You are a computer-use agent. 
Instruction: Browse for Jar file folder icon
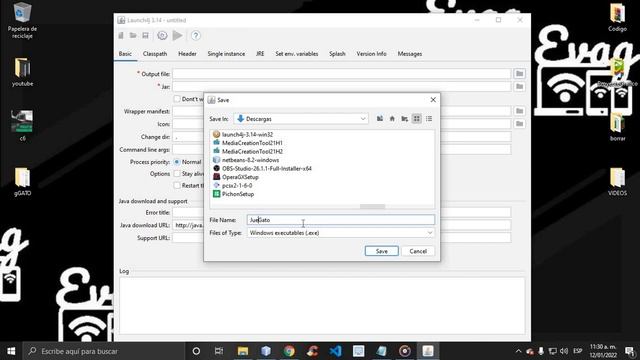pos(519,87)
